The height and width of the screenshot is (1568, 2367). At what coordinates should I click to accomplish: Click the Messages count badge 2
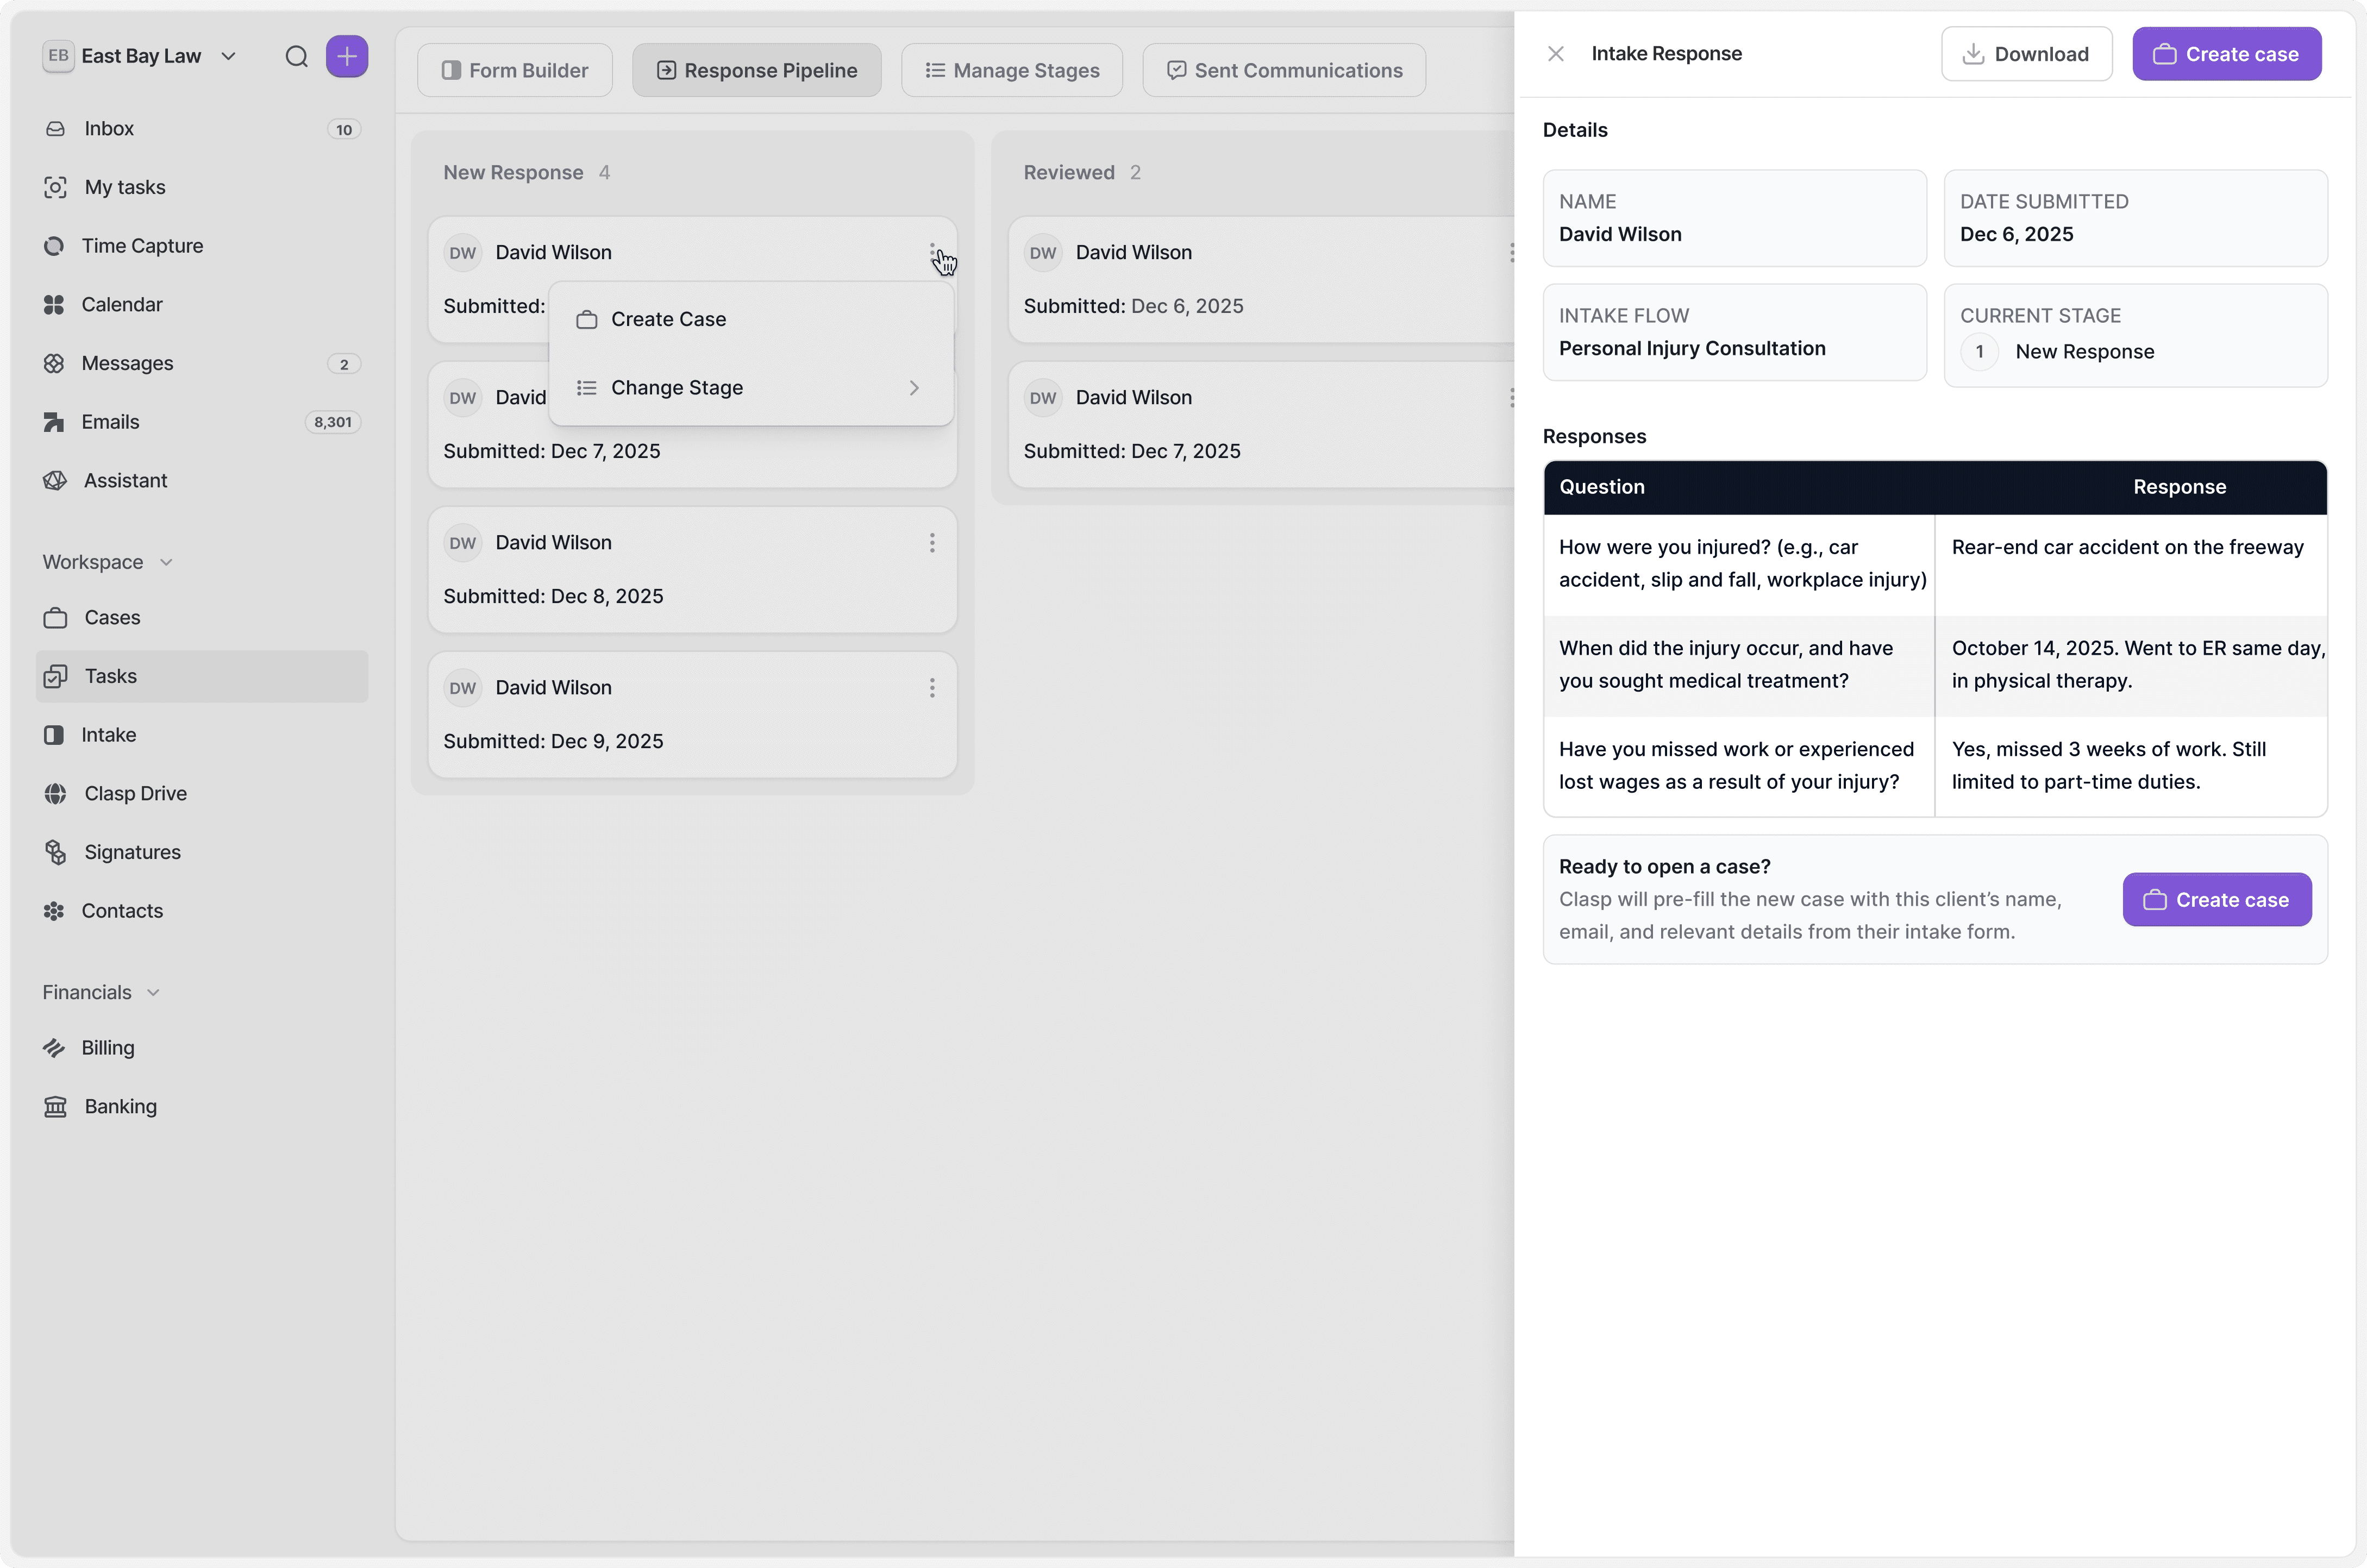point(344,364)
